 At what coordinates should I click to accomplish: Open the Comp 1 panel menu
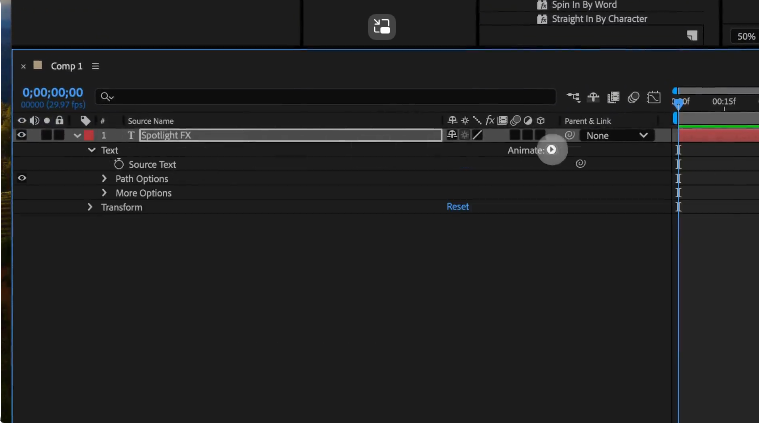[95, 66]
